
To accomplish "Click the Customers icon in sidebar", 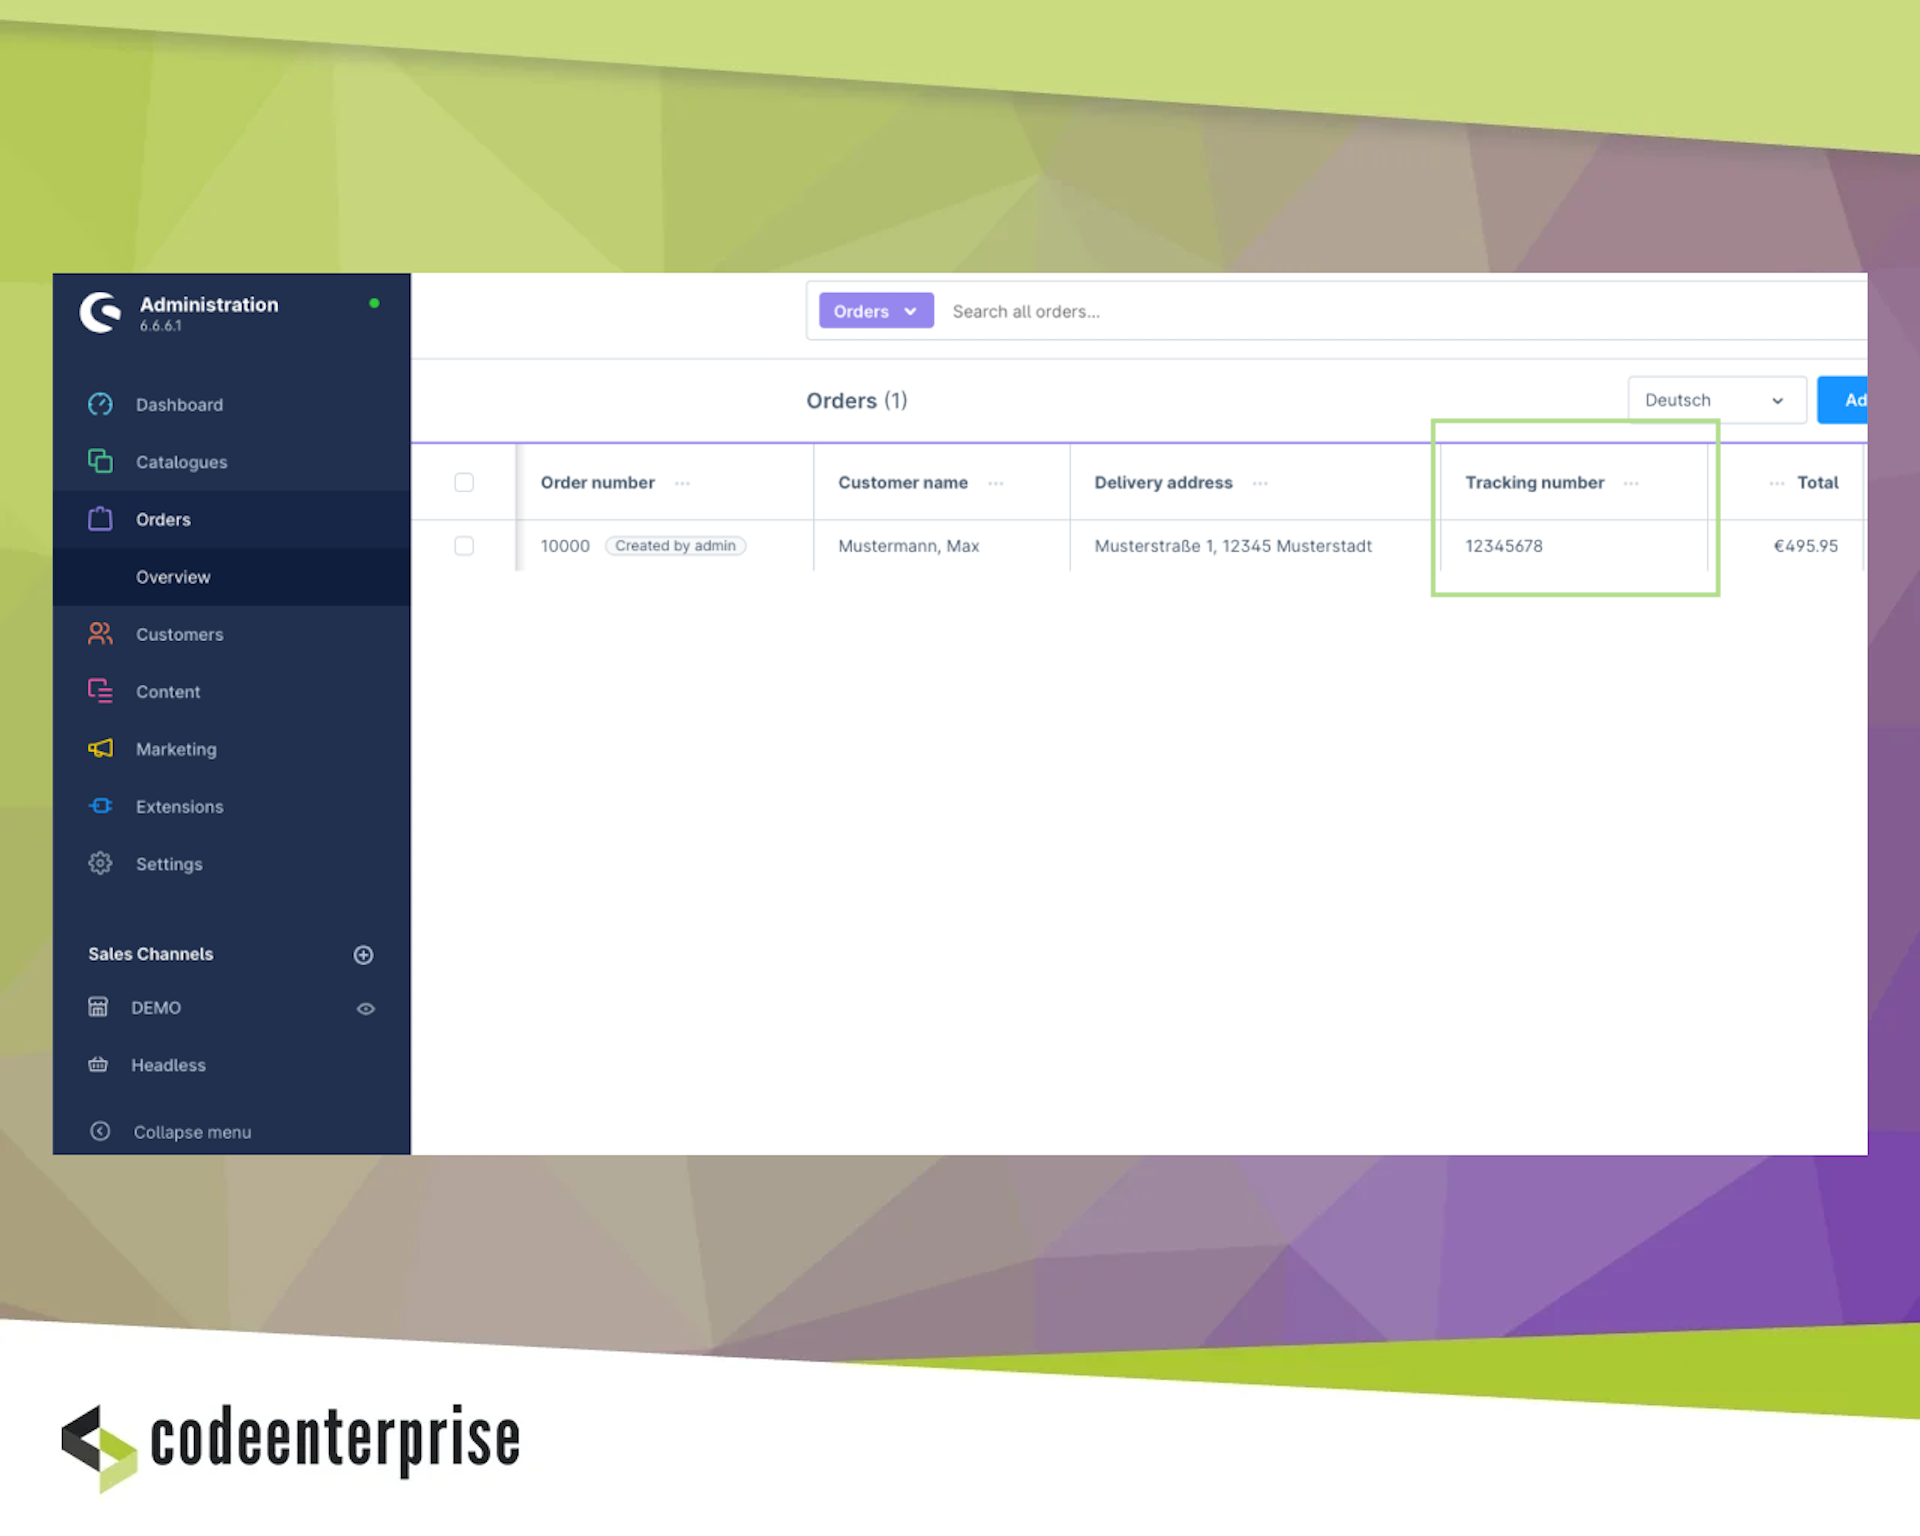I will click(99, 633).
